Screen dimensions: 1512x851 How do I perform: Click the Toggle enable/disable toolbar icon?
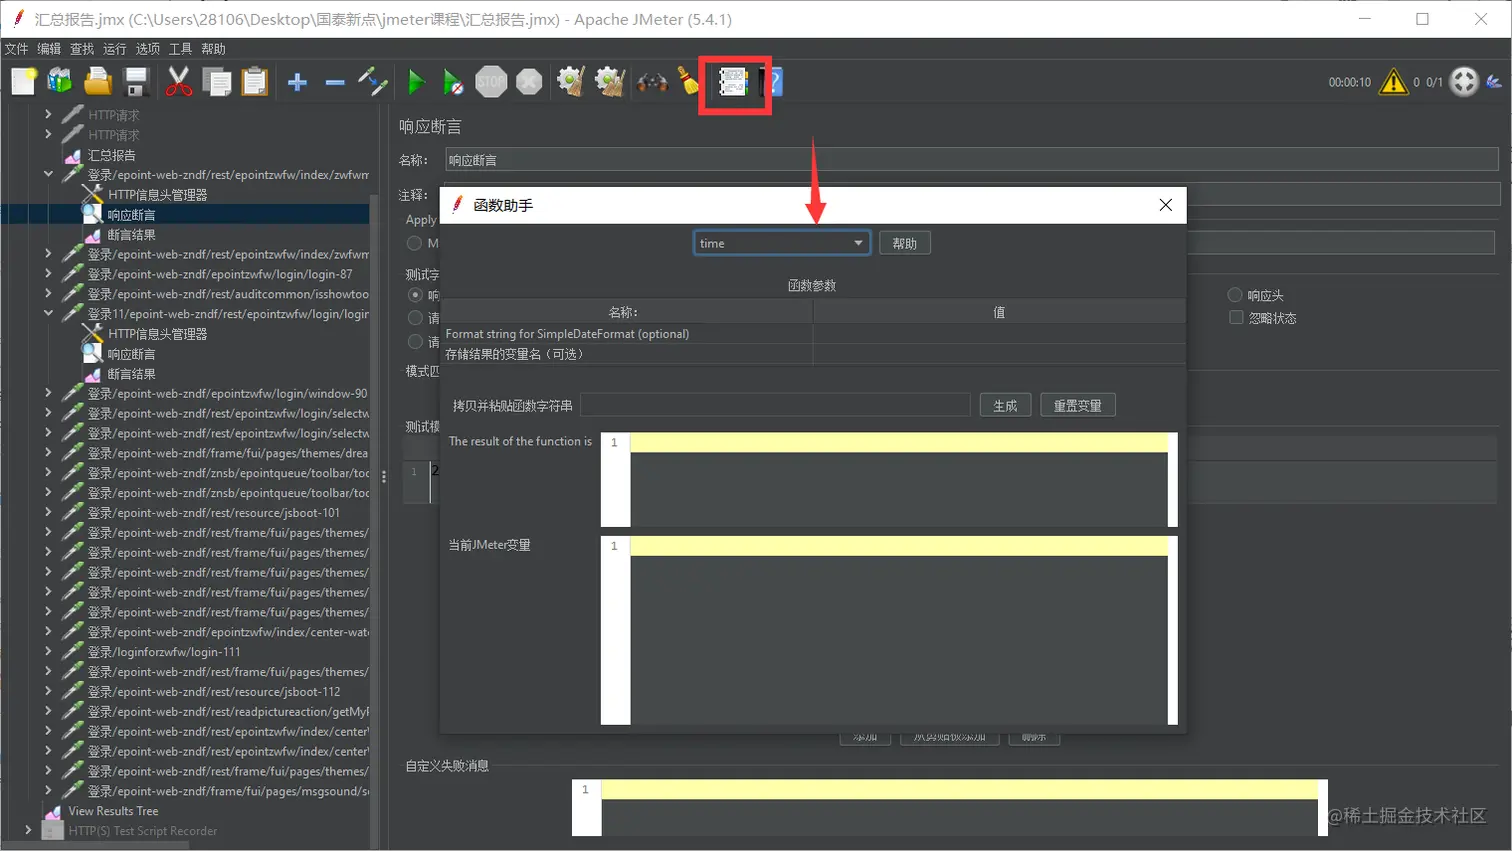coord(373,82)
